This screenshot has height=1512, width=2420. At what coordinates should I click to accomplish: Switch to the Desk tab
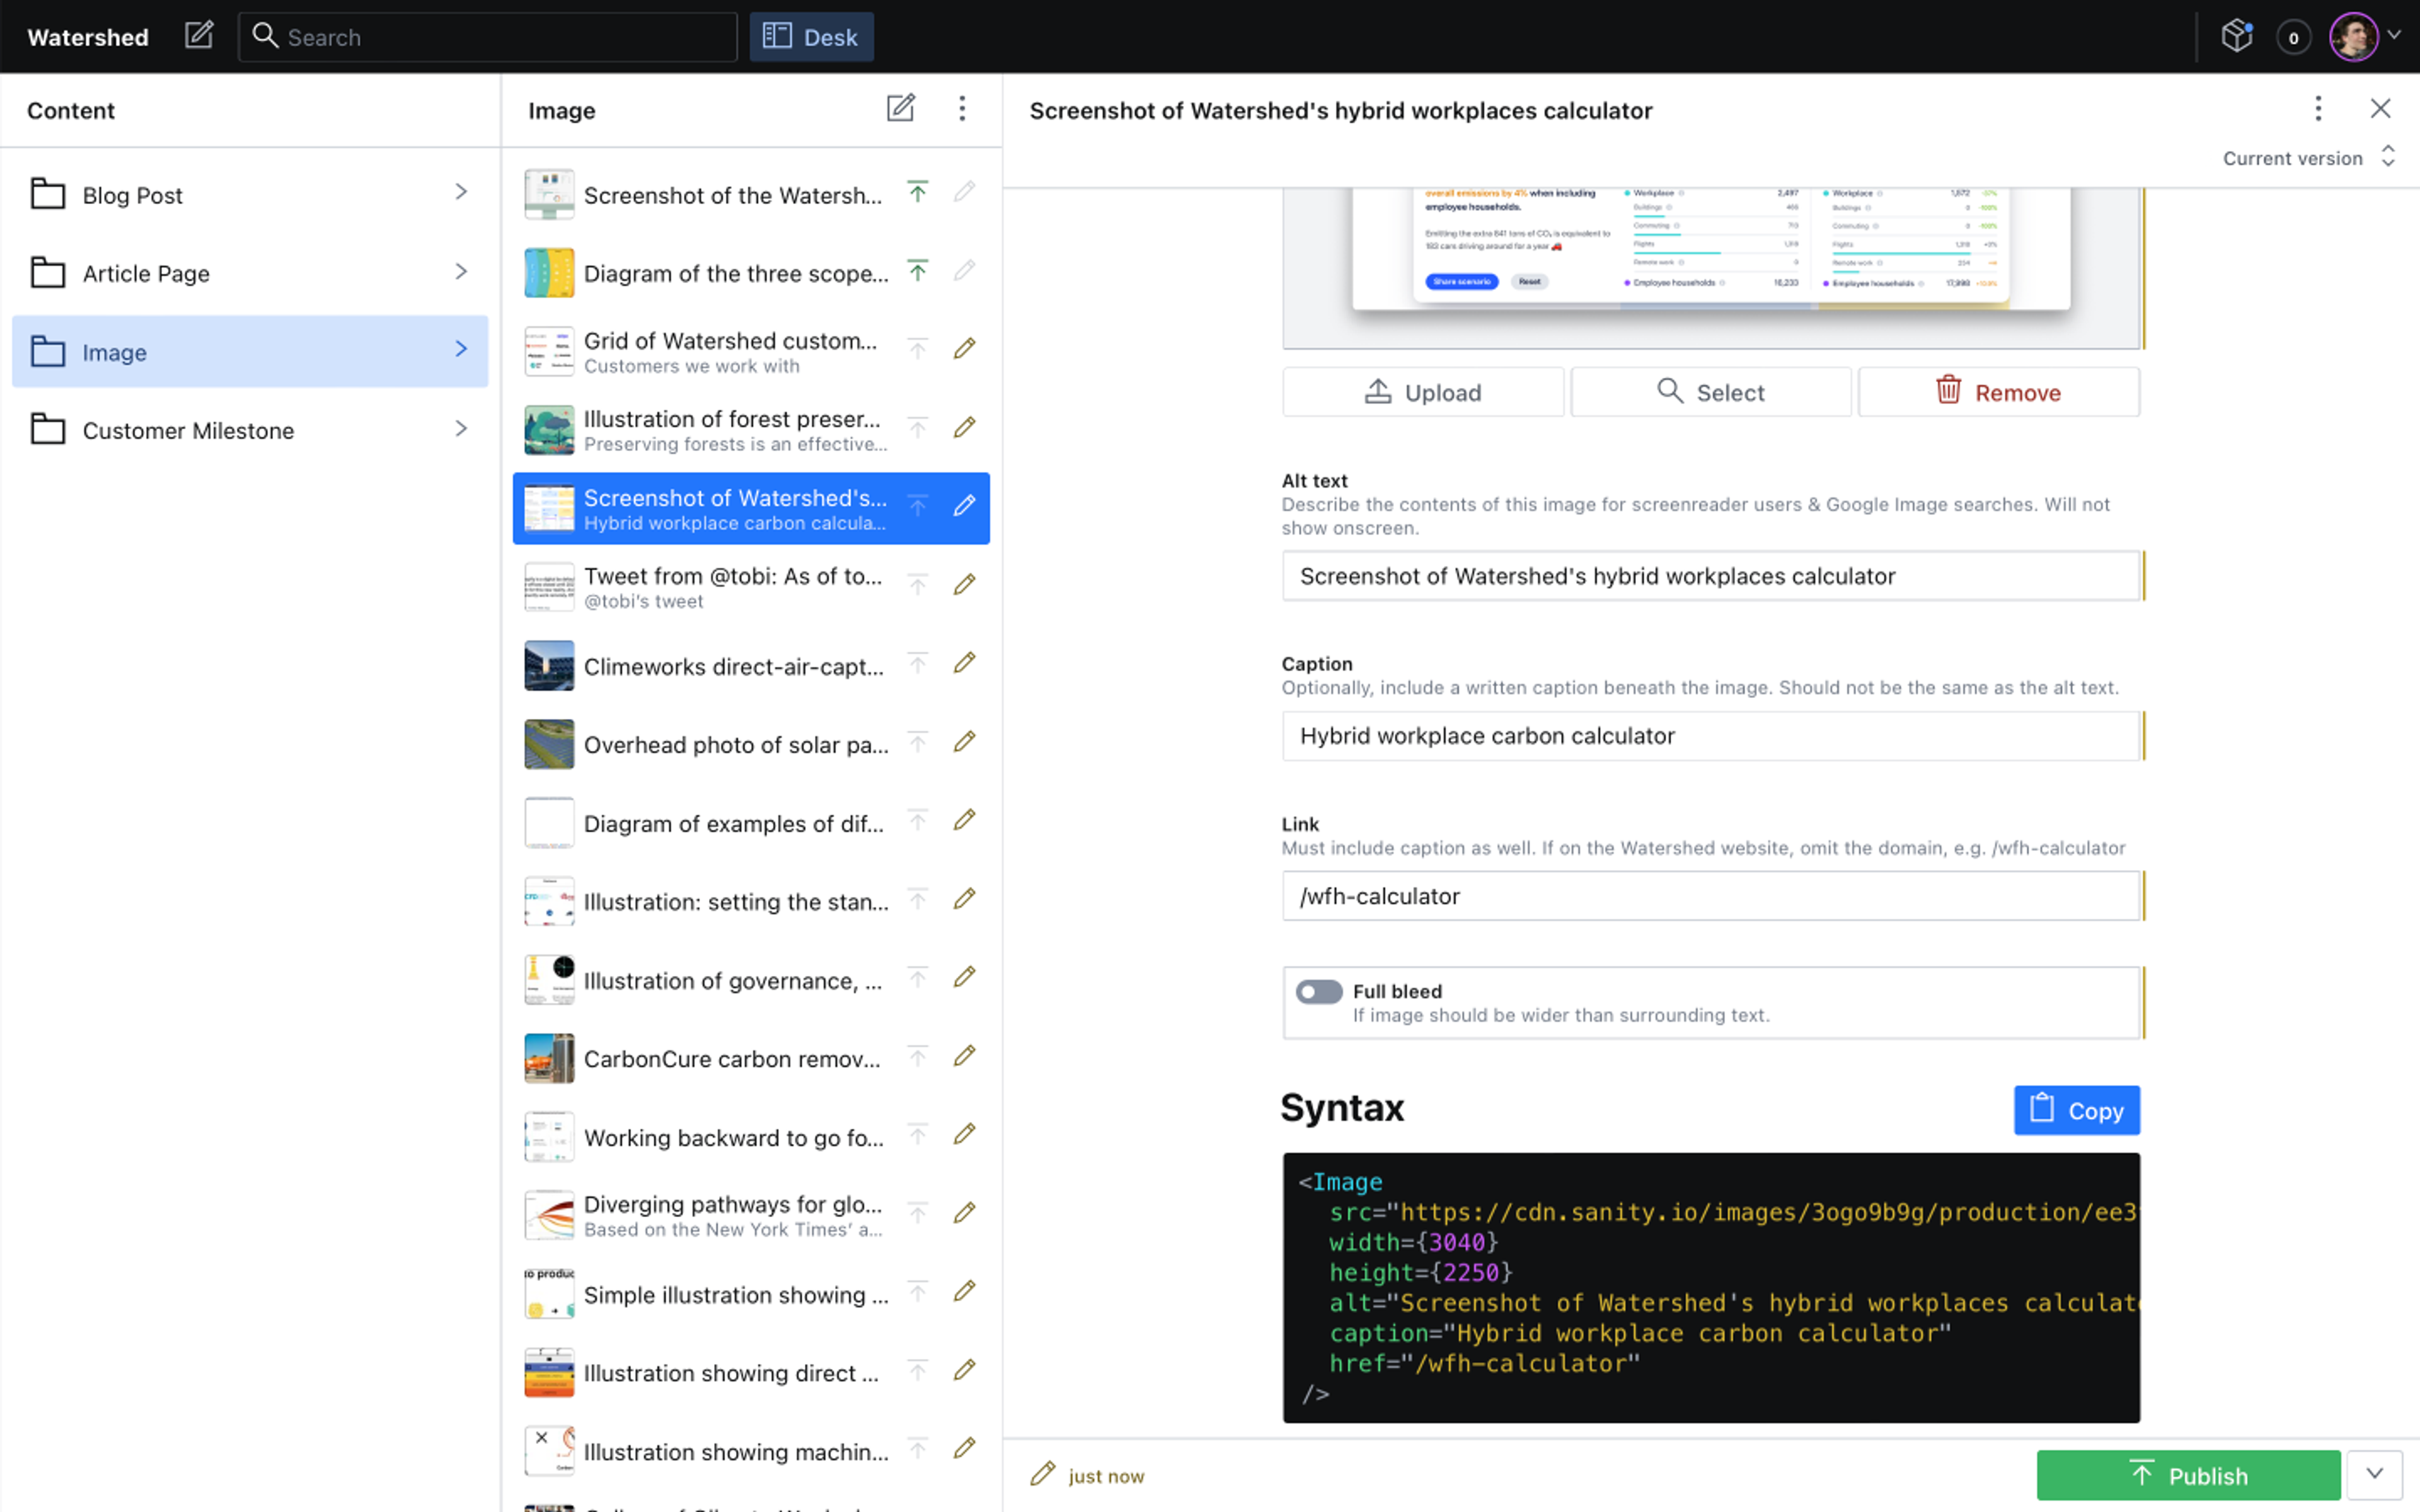tap(811, 37)
